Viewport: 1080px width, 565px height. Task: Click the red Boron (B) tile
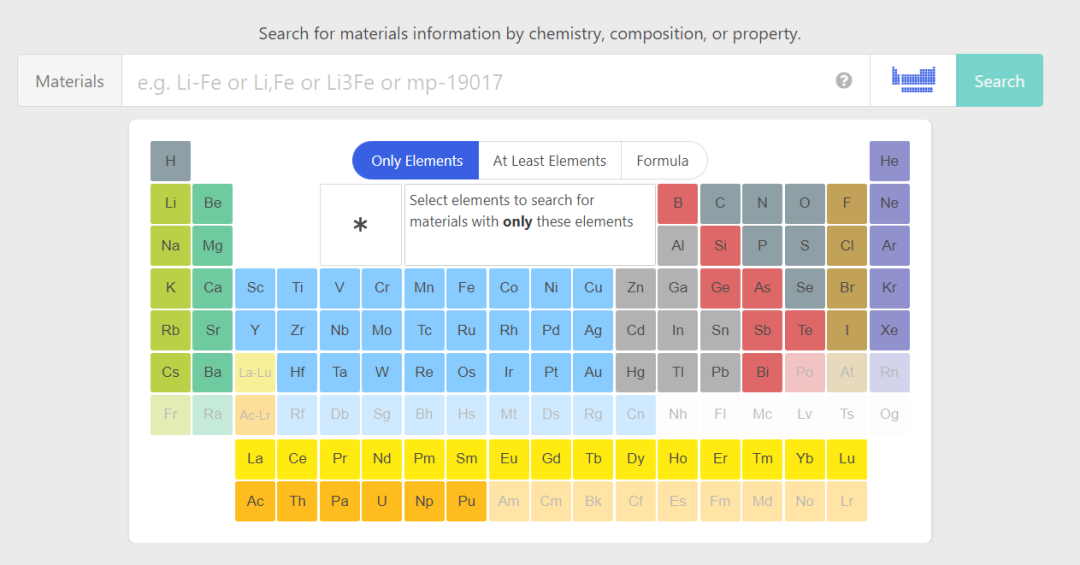click(678, 204)
